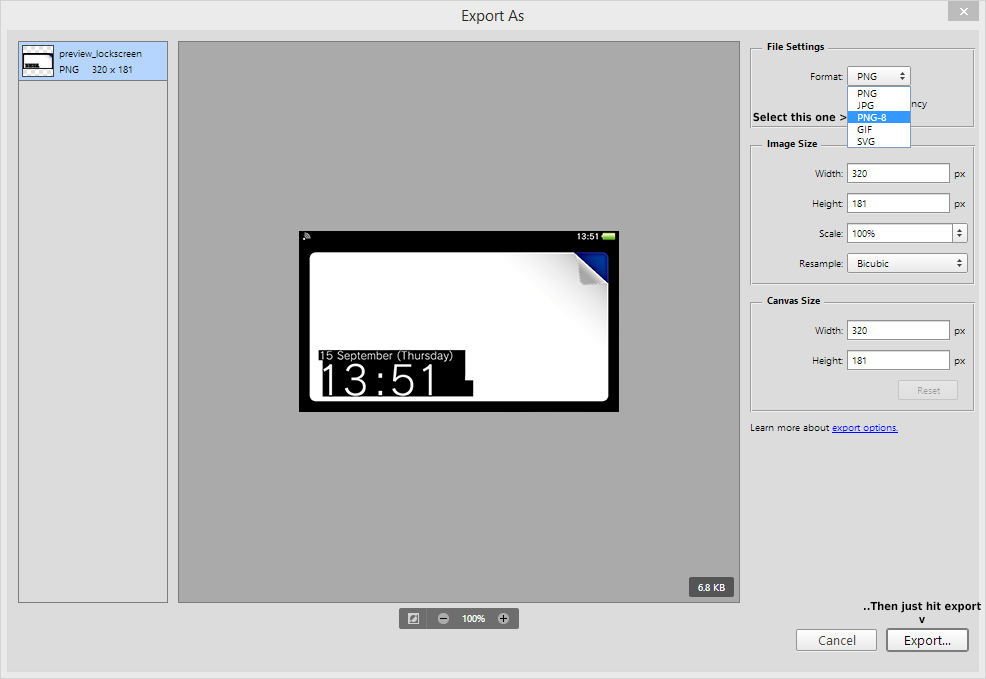Choose PNG from the format list

coord(878,93)
